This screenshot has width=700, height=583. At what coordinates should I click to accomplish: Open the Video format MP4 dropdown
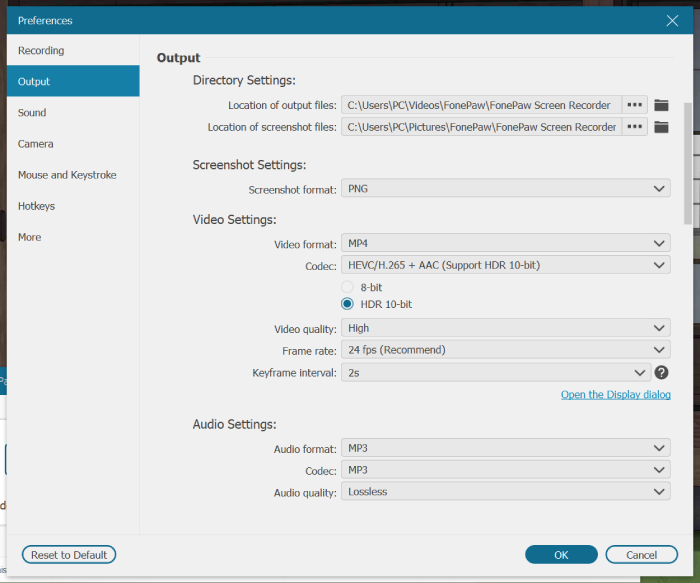pyautogui.click(x=506, y=243)
